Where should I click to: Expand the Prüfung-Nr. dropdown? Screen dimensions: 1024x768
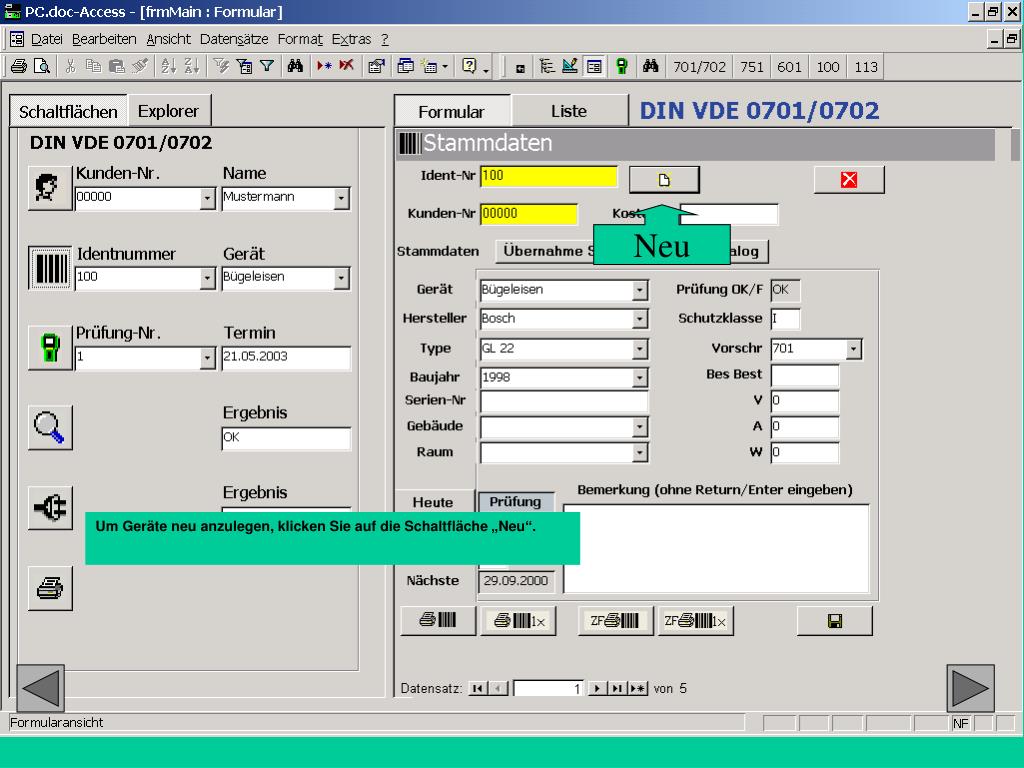(208, 358)
